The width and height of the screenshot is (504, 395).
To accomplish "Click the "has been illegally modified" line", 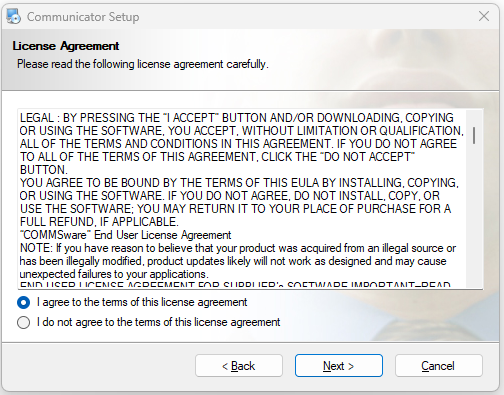I will point(233,261).
